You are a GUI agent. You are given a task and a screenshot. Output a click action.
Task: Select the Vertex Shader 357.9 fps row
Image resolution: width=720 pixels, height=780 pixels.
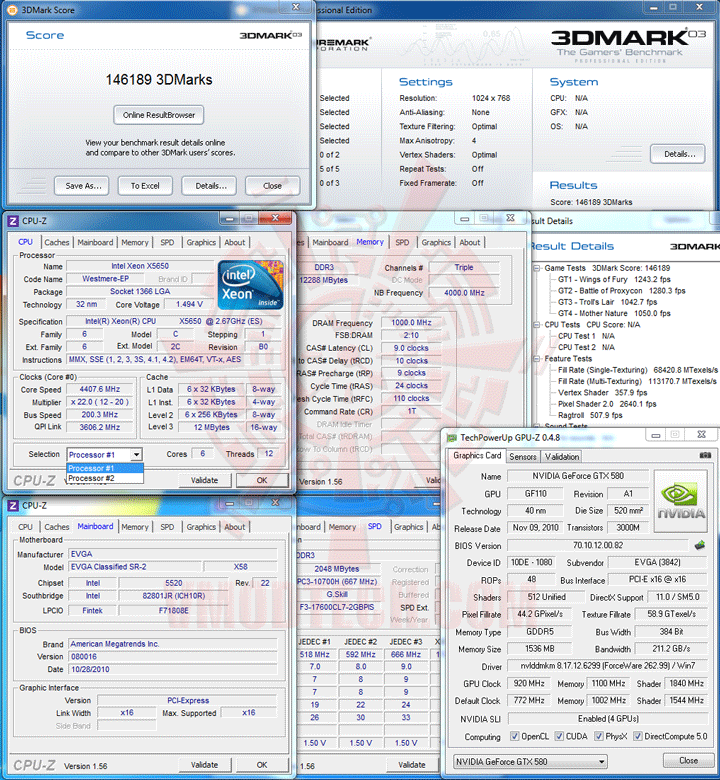603,392
